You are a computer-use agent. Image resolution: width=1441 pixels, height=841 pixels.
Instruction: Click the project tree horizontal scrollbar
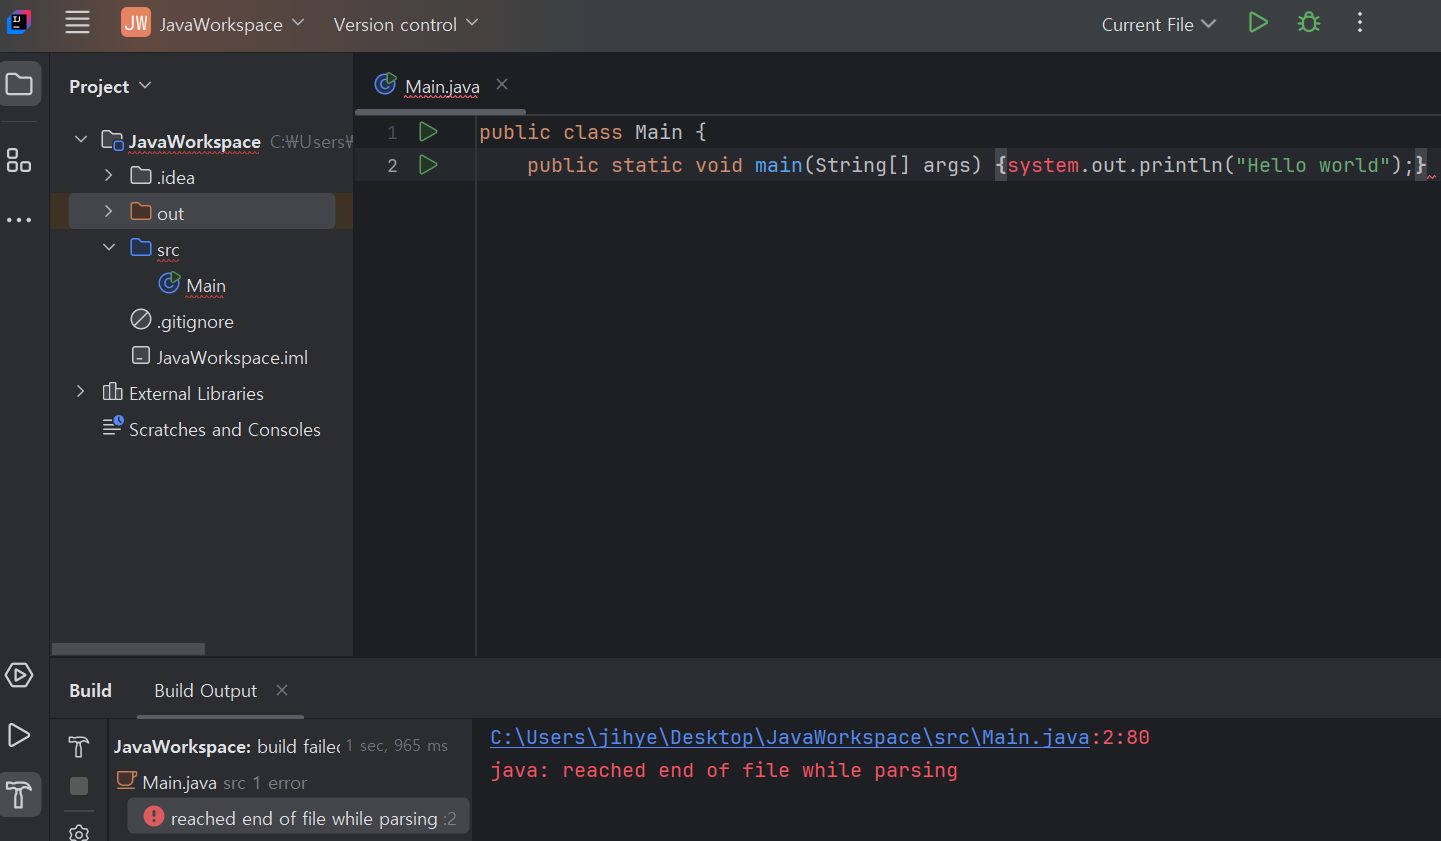point(128,649)
